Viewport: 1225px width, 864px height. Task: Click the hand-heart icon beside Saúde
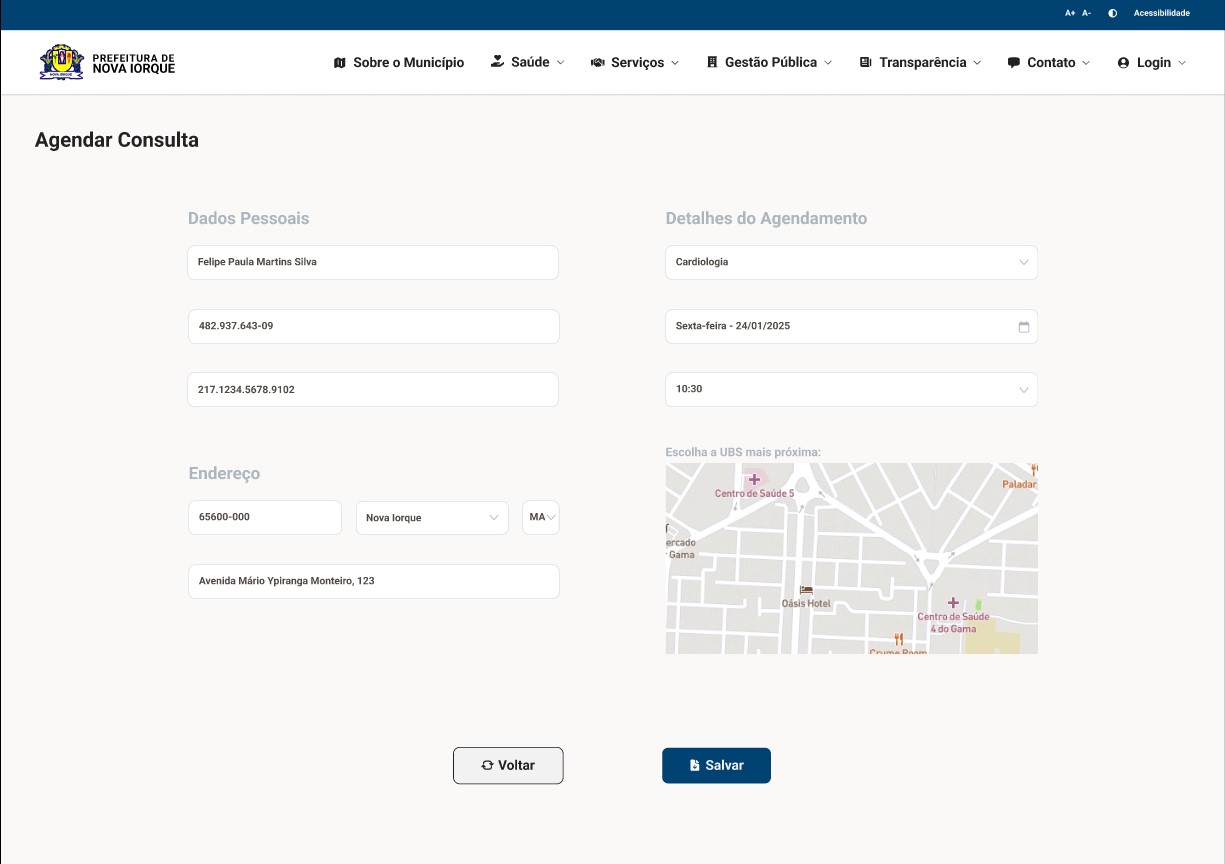pyautogui.click(x=497, y=62)
